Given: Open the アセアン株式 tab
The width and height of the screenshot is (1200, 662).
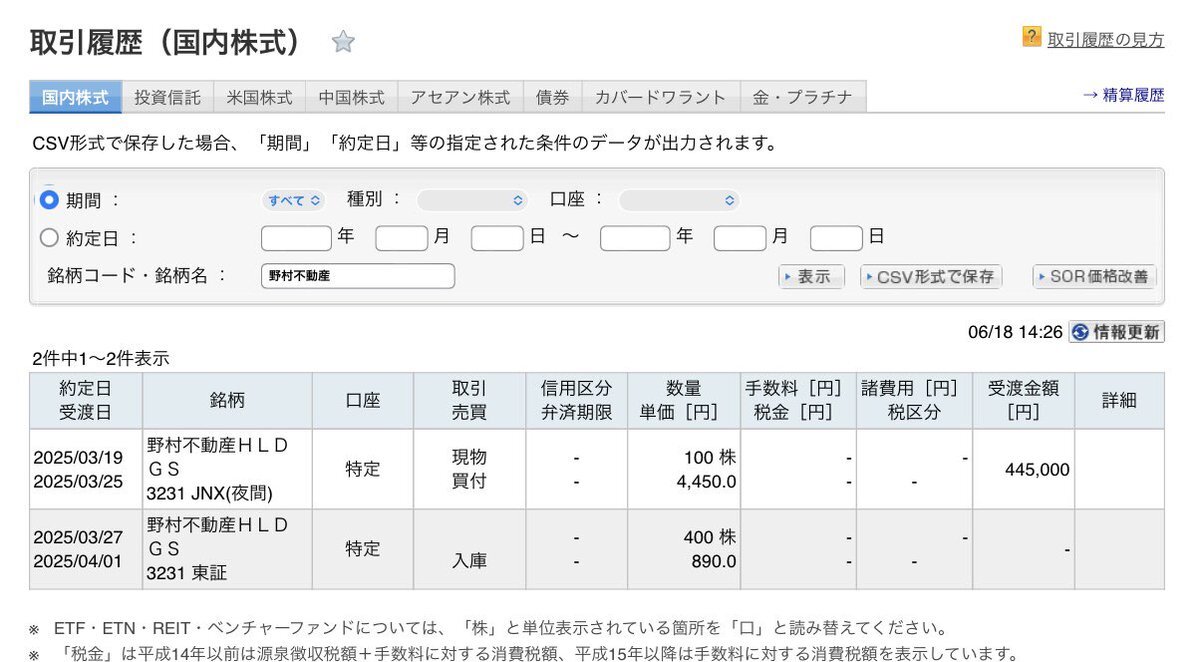Looking at the screenshot, I should (x=460, y=97).
